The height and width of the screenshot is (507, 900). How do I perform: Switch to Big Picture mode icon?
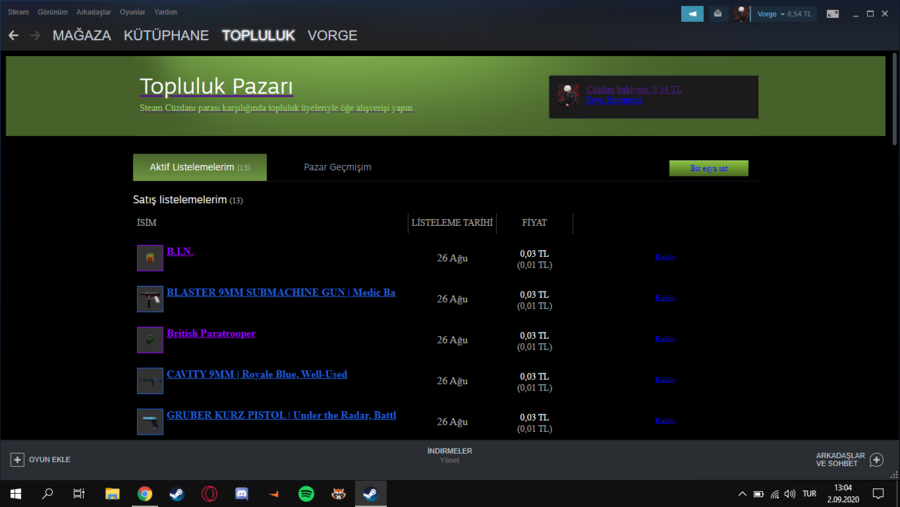(832, 14)
